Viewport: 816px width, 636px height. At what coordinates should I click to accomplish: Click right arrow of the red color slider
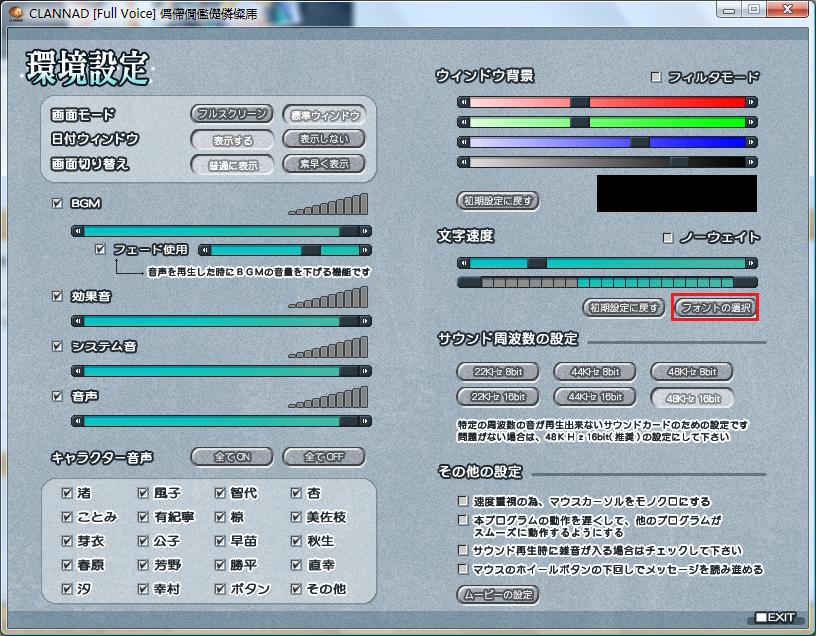click(x=751, y=103)
